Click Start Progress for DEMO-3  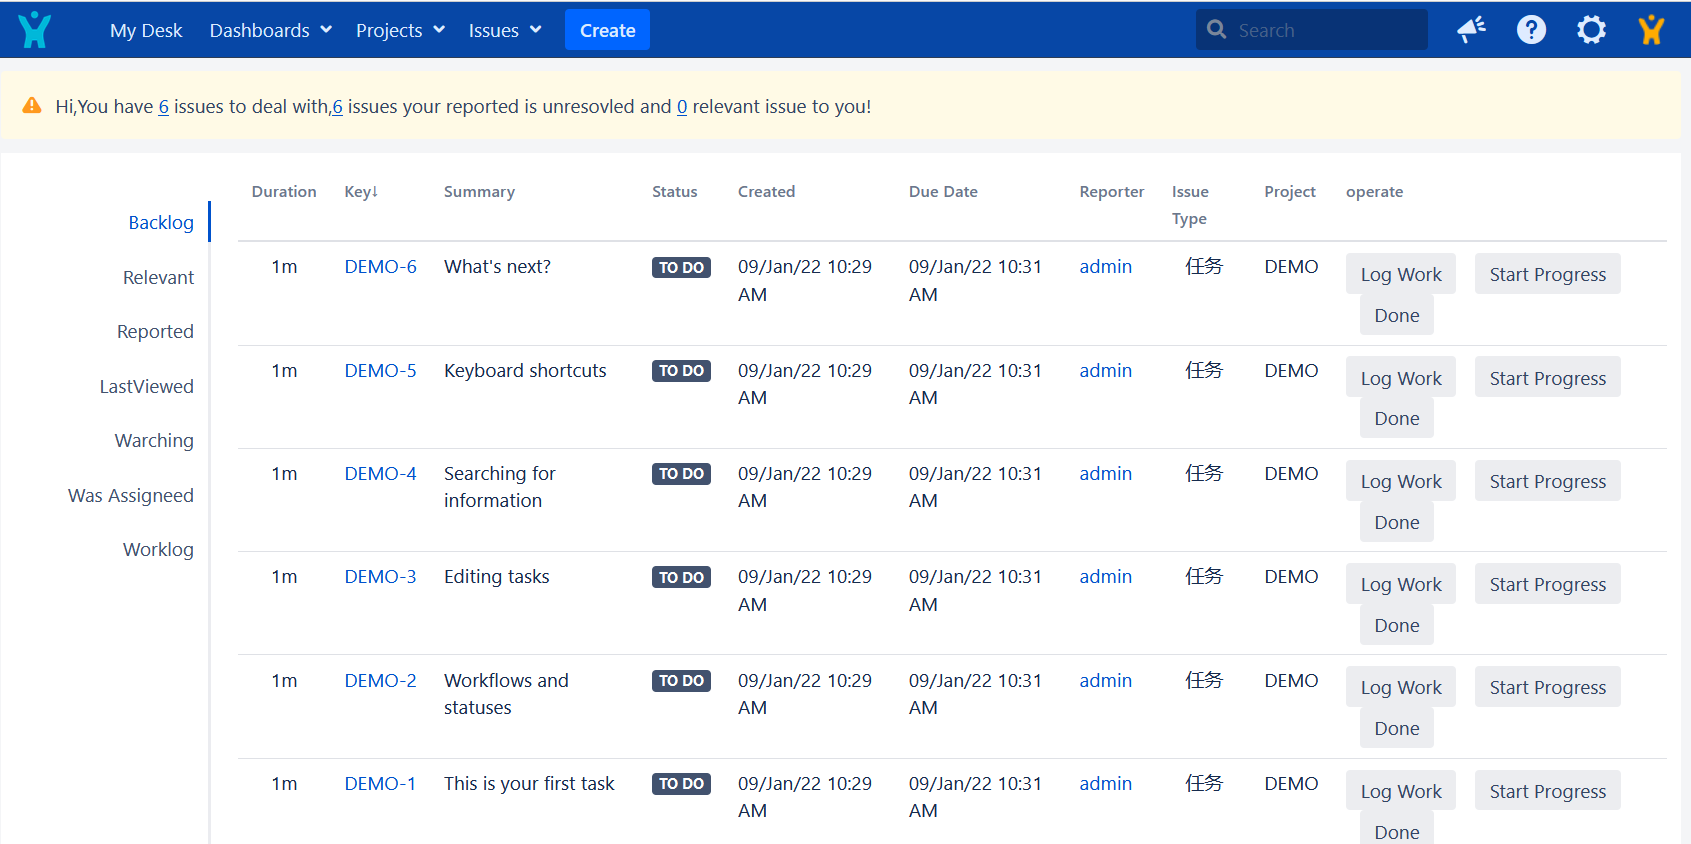(x=1548, y=584)
